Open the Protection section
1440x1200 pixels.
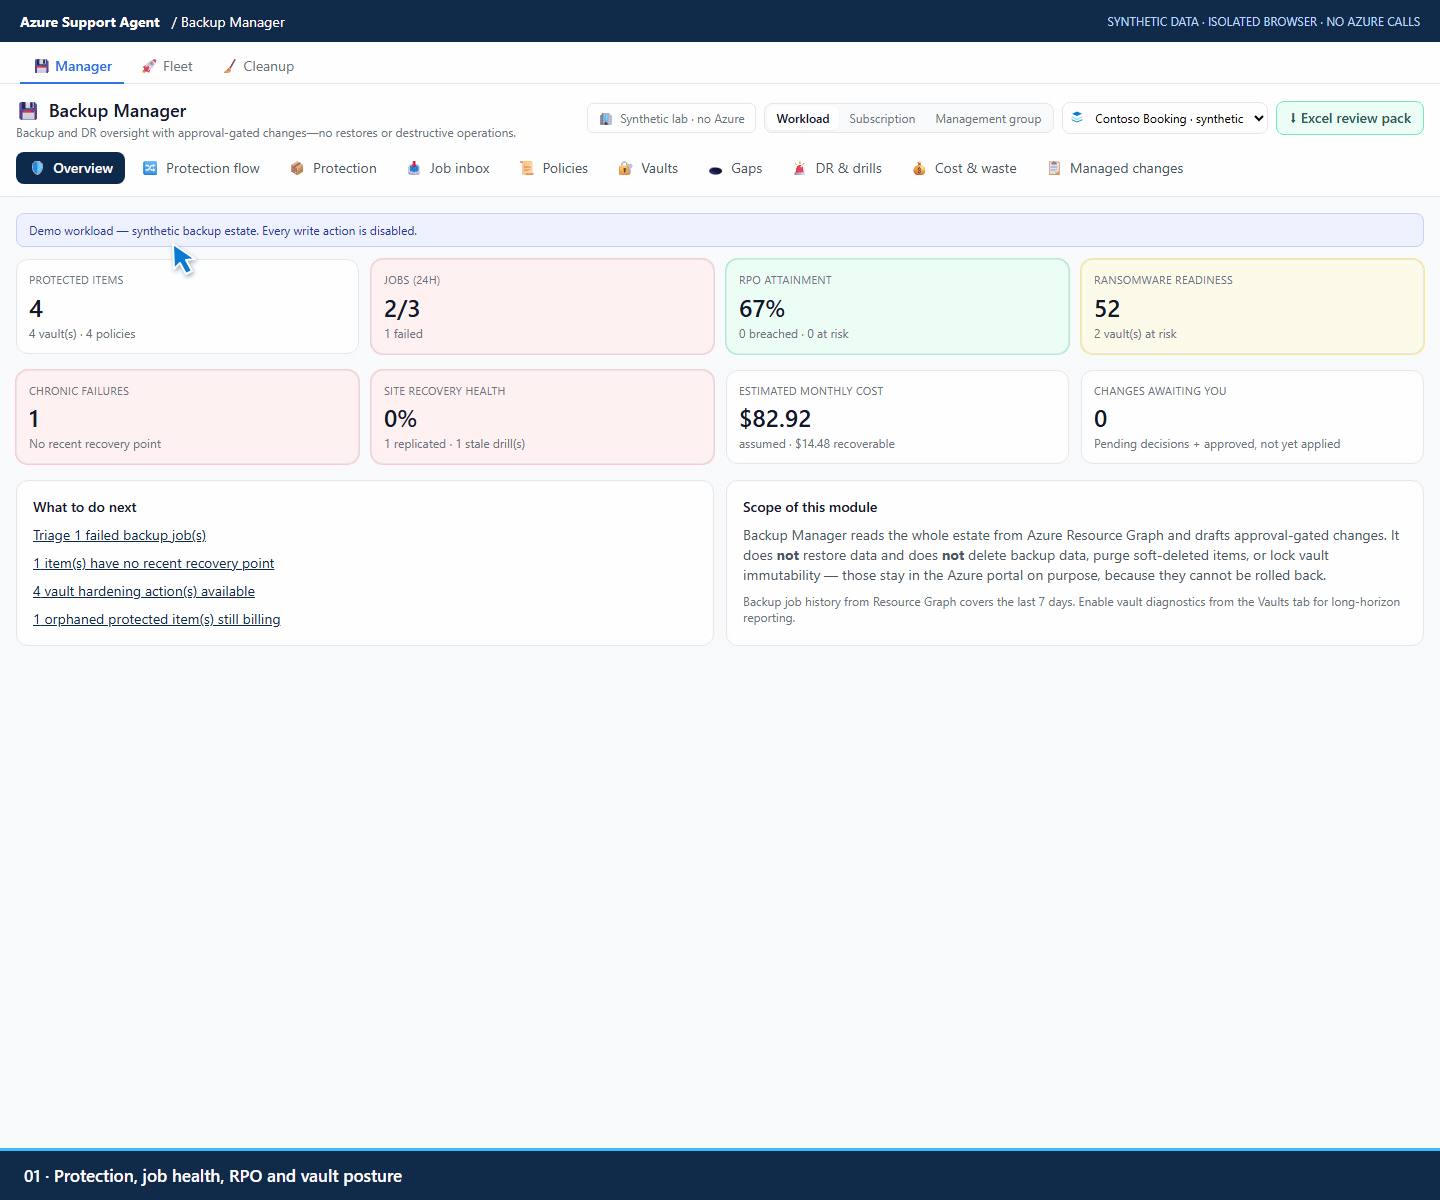click(x=333, y=168)
